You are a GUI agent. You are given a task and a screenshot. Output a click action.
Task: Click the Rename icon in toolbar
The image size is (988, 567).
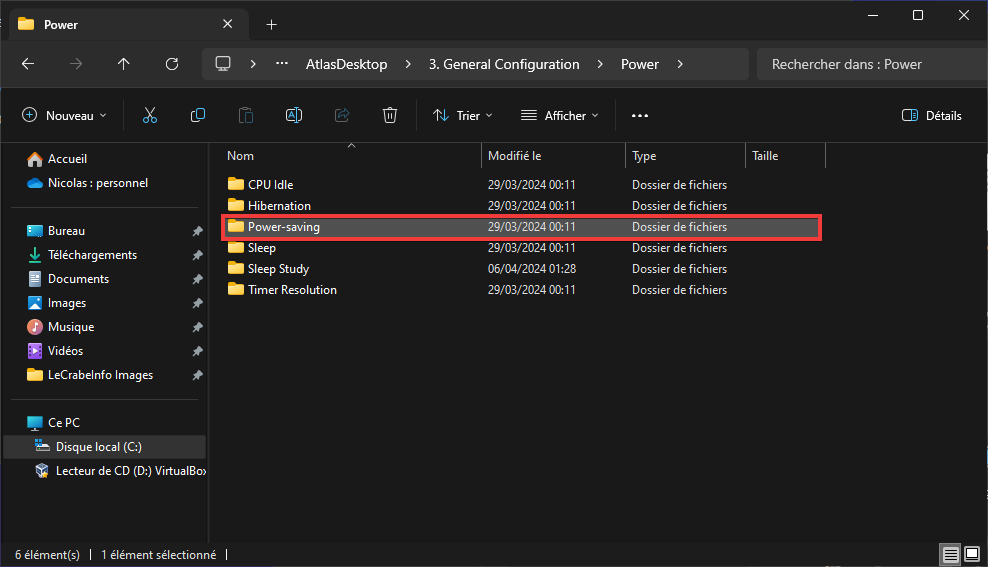(294, 115)
